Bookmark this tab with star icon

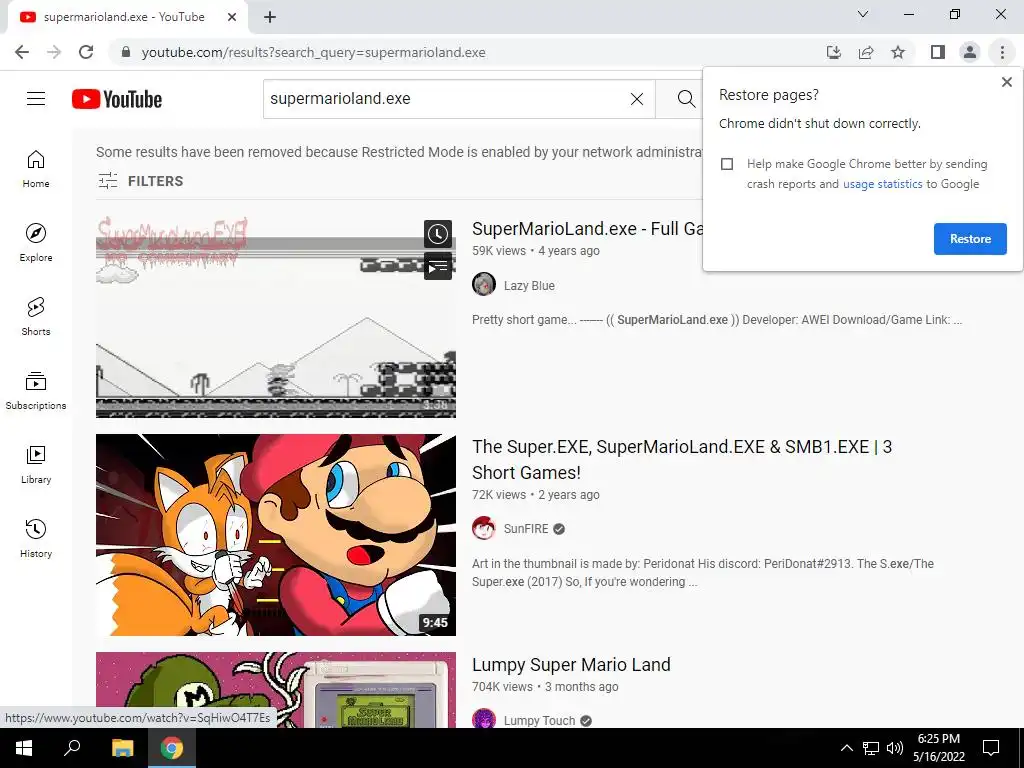898,52
